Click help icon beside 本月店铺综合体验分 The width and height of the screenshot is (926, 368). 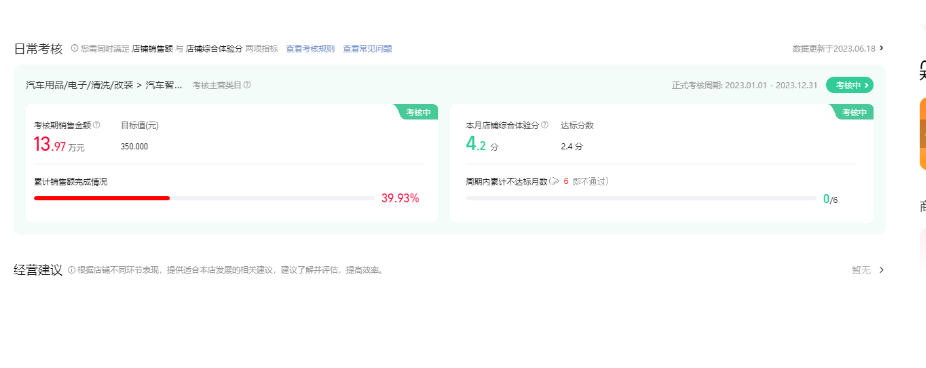545,125
